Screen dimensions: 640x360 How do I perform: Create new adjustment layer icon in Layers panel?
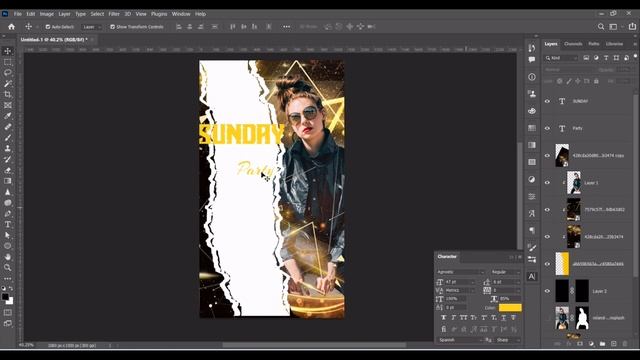[x=591, y=344]
